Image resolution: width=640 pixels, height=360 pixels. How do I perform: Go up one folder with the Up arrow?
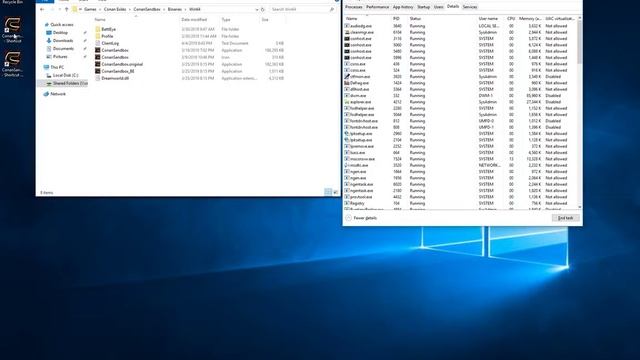coord(67,9)
